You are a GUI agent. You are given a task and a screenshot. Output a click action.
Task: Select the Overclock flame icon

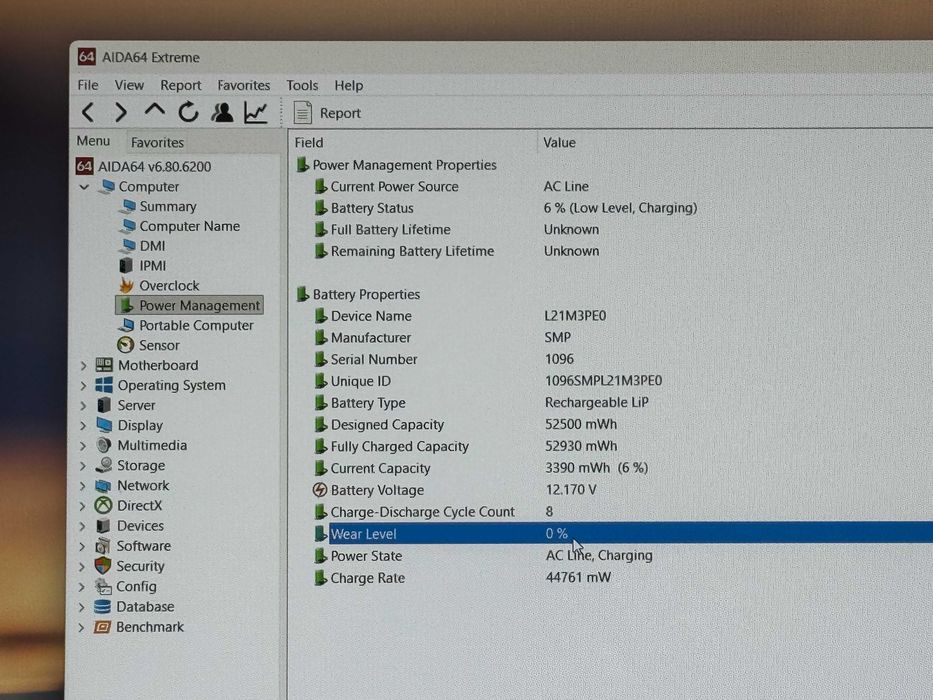tap(126, 285)
